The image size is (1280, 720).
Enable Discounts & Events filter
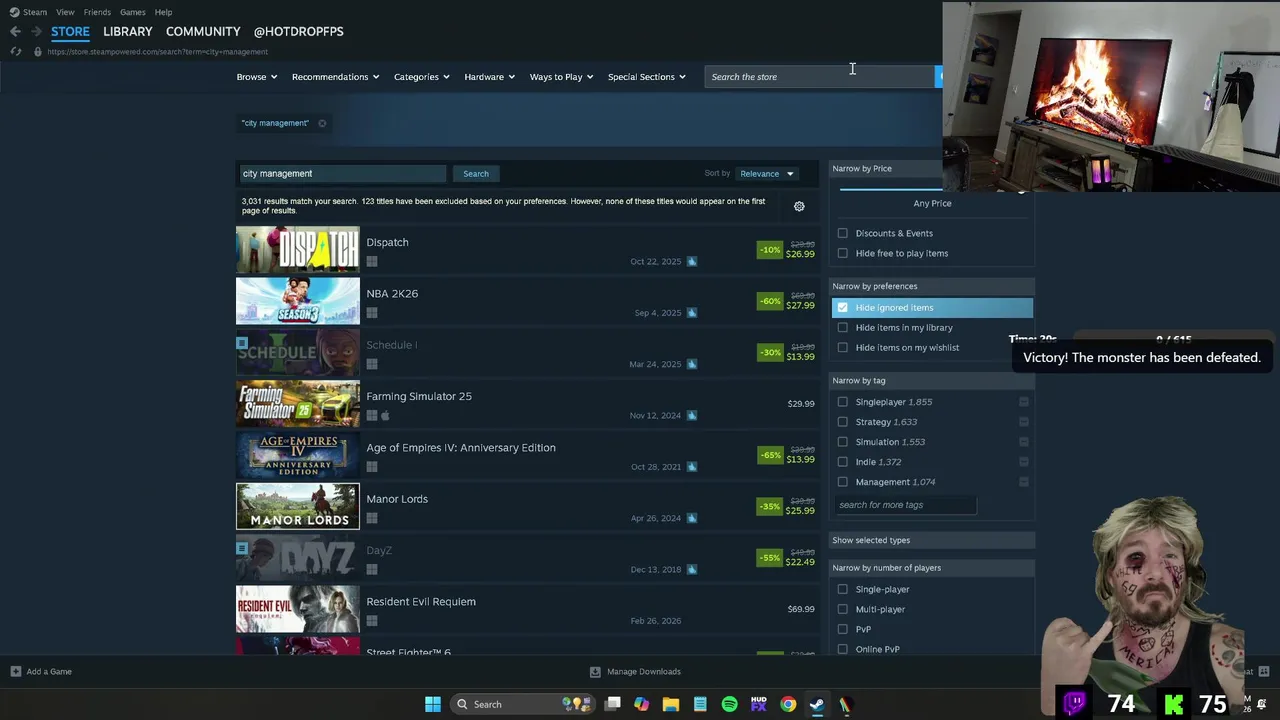tap(842, 233)
